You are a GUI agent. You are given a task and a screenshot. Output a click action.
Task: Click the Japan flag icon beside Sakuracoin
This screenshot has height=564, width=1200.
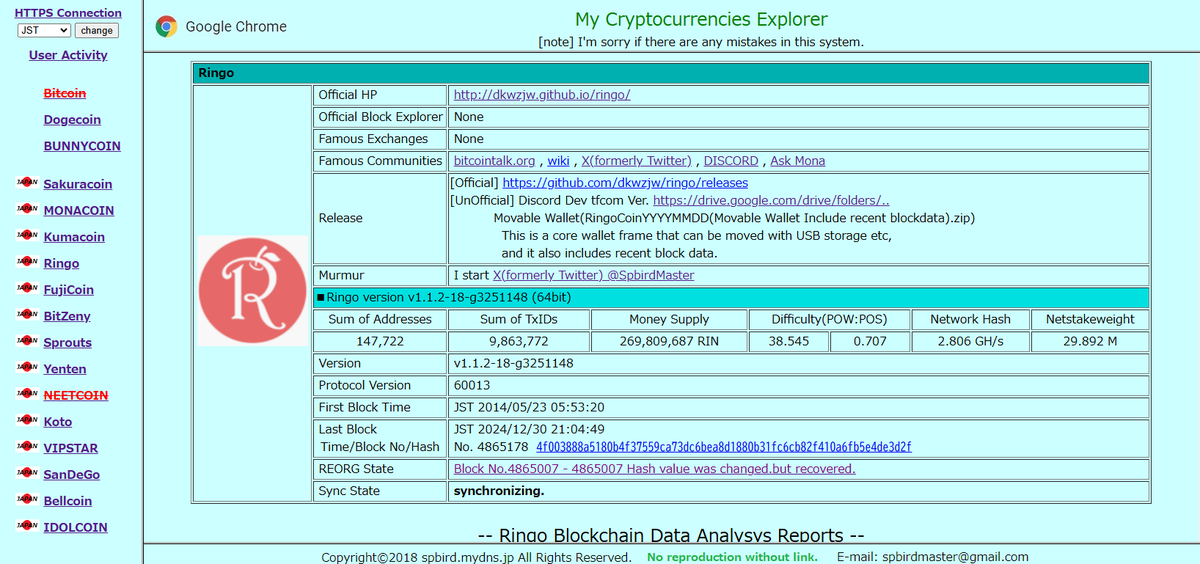[27, 183]
